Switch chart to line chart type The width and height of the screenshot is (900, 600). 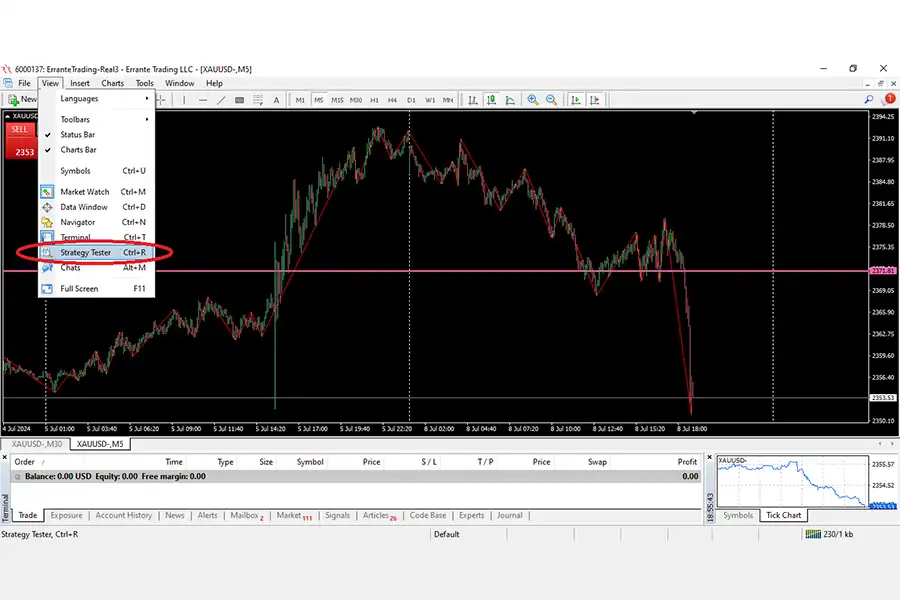[510, 100]
